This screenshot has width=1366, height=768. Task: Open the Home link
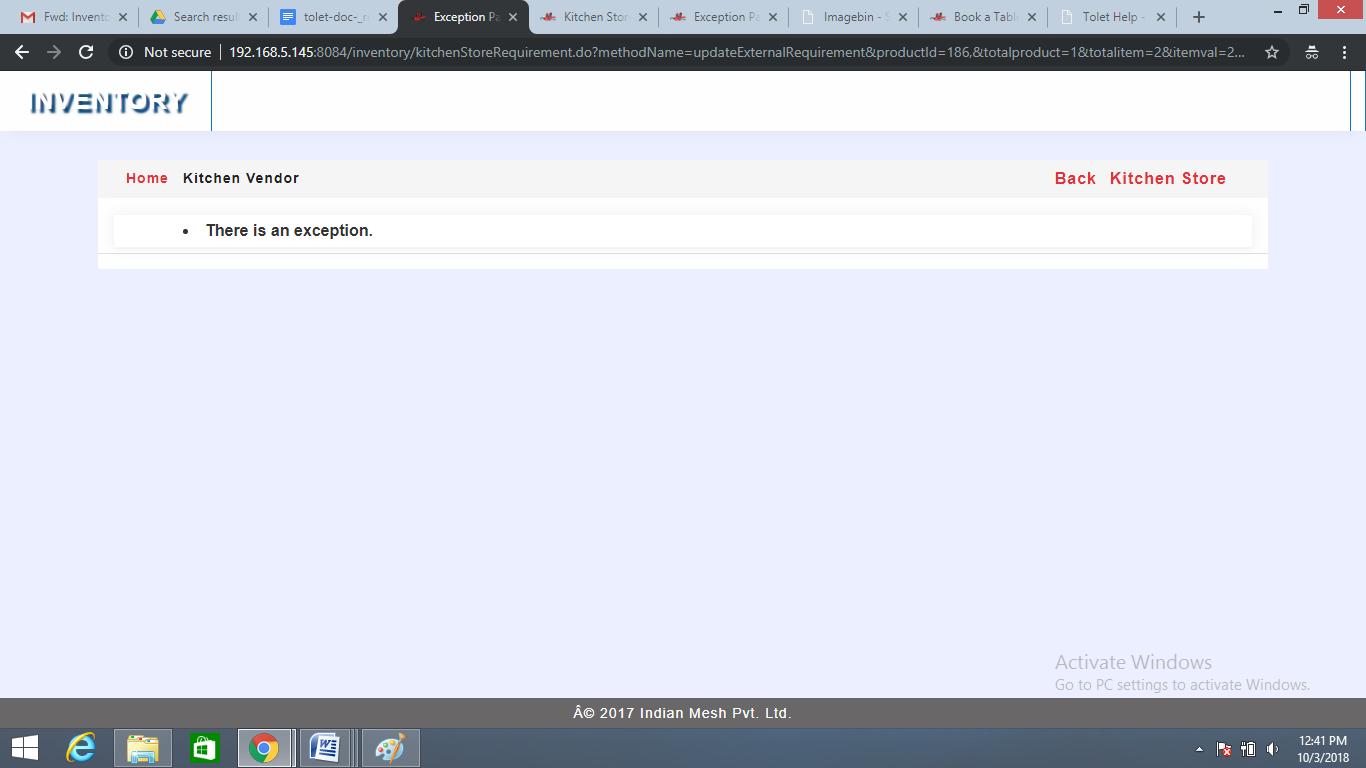(147, 178)
